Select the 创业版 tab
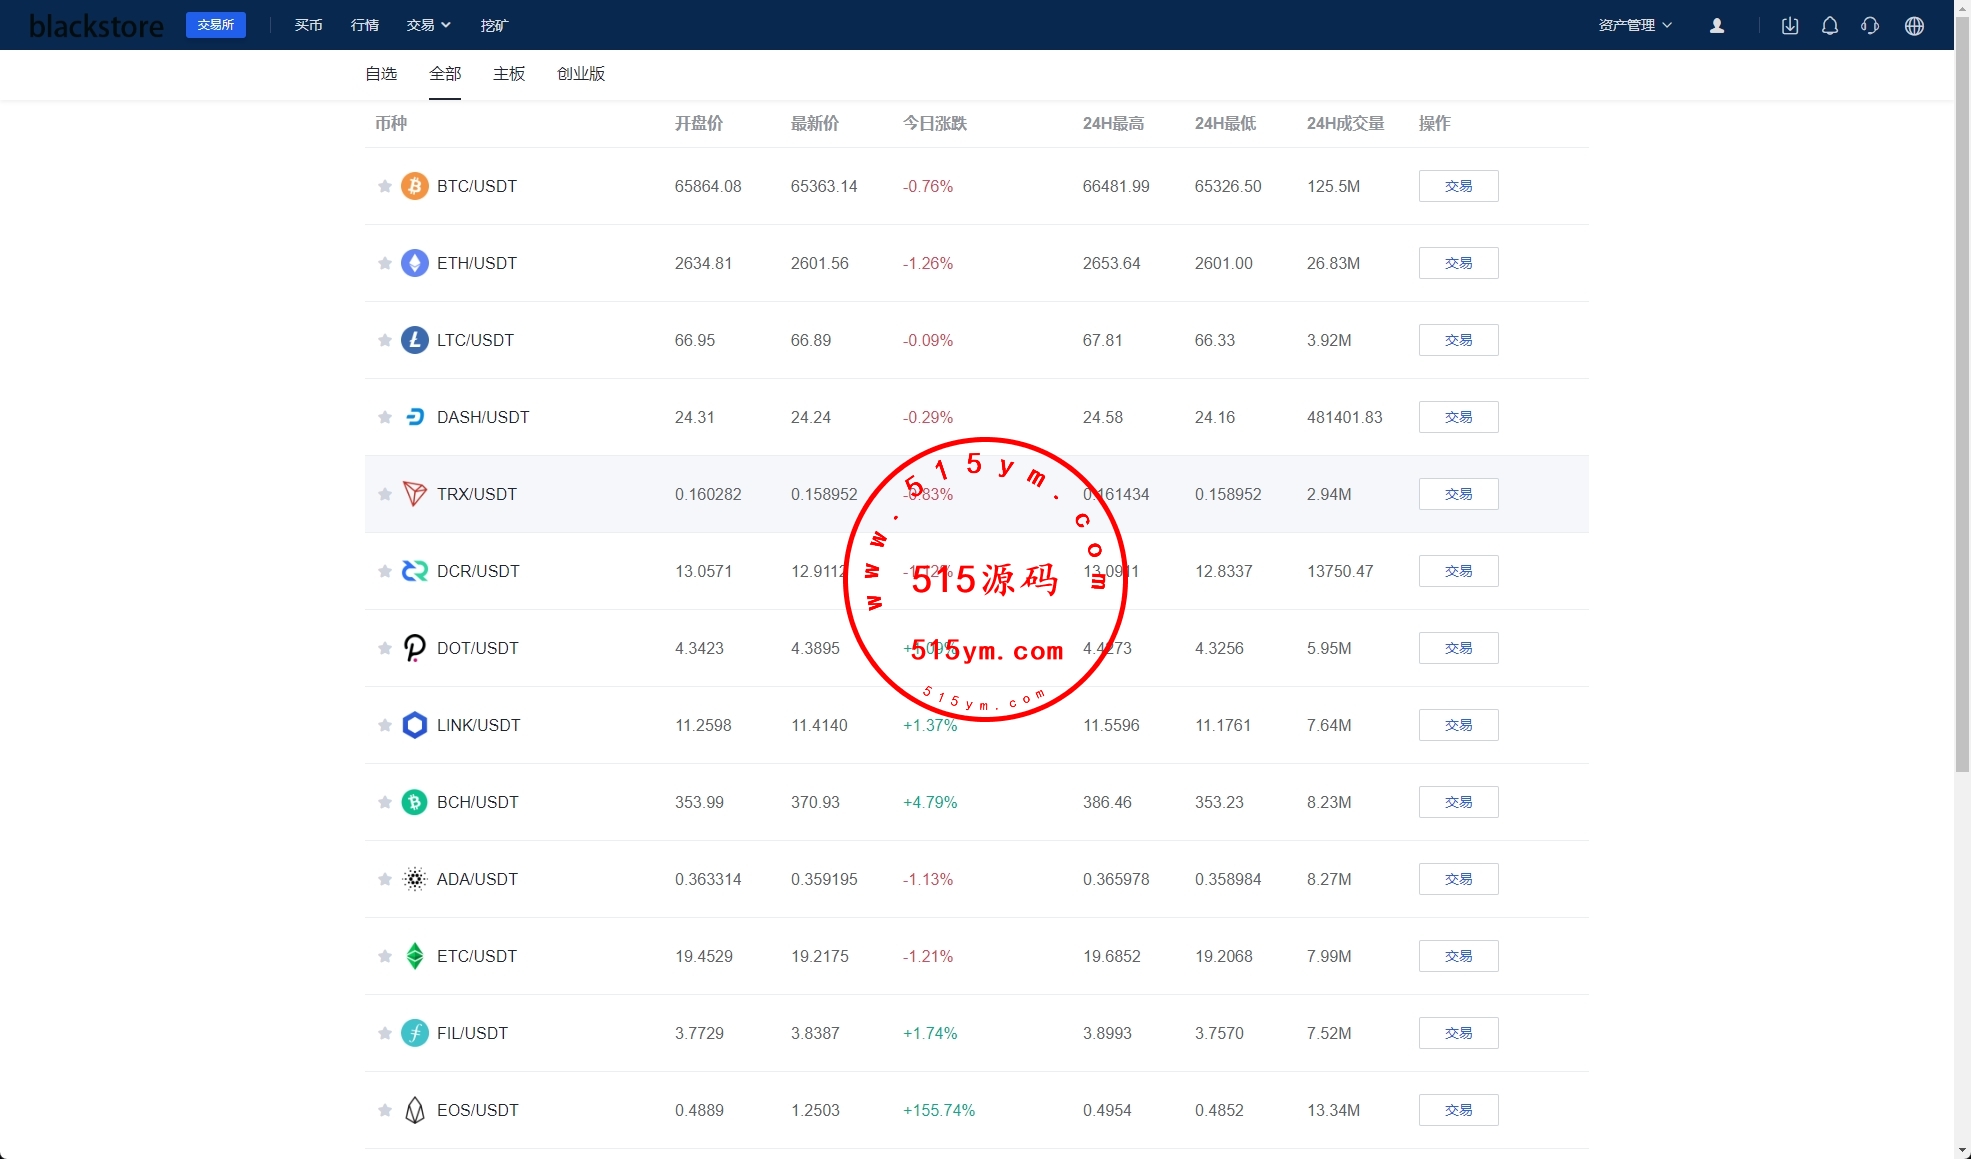Screen dimensions: 1971x1159 coord(581,74)
